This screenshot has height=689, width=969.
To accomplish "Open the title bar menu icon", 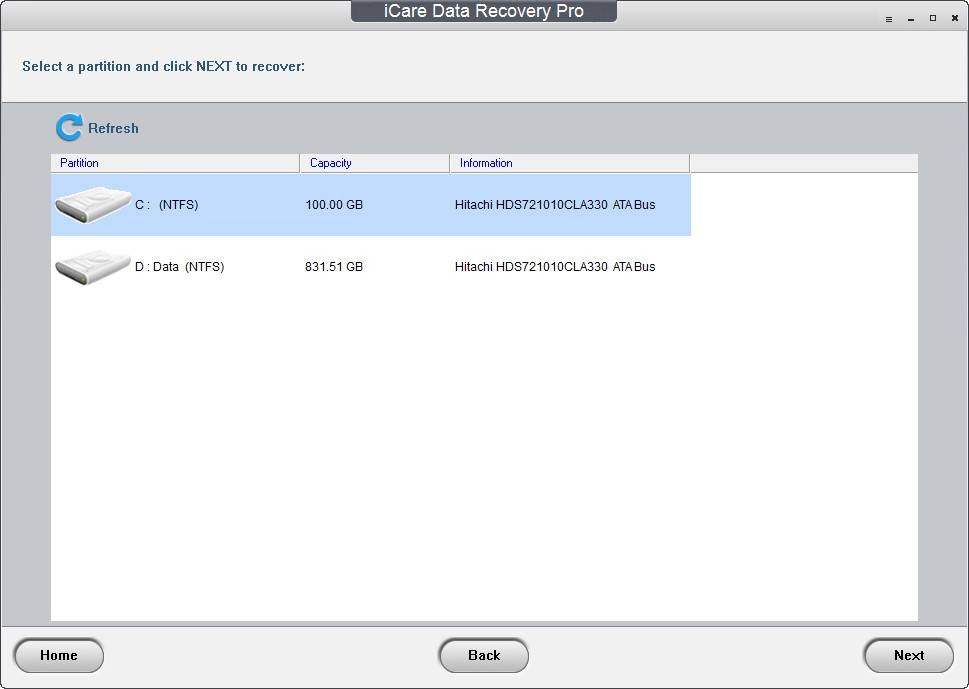I will click(x=889, y=19).
